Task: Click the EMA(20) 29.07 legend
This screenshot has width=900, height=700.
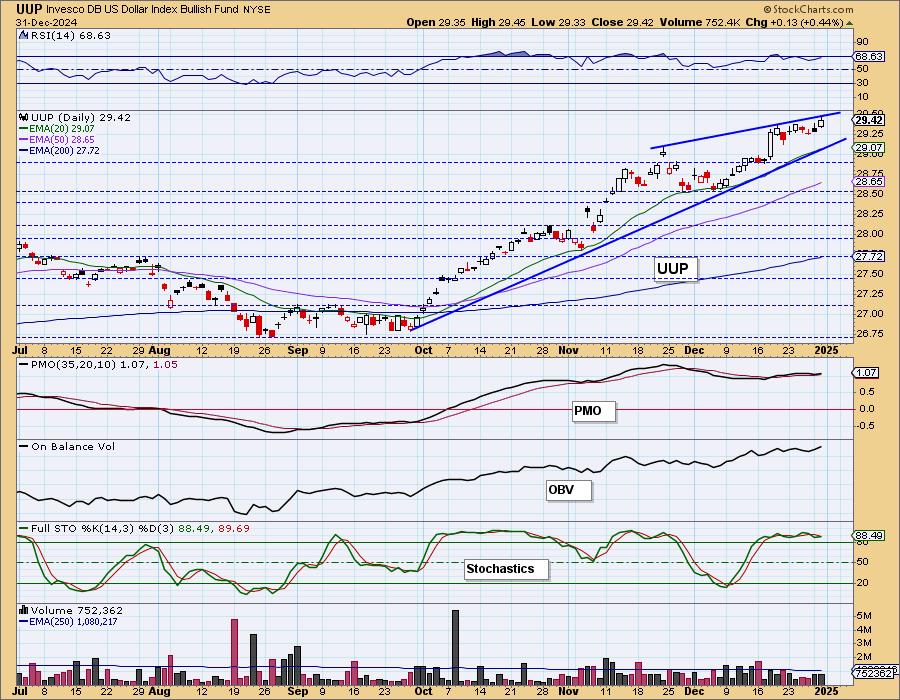Action: tap(61, 129)
